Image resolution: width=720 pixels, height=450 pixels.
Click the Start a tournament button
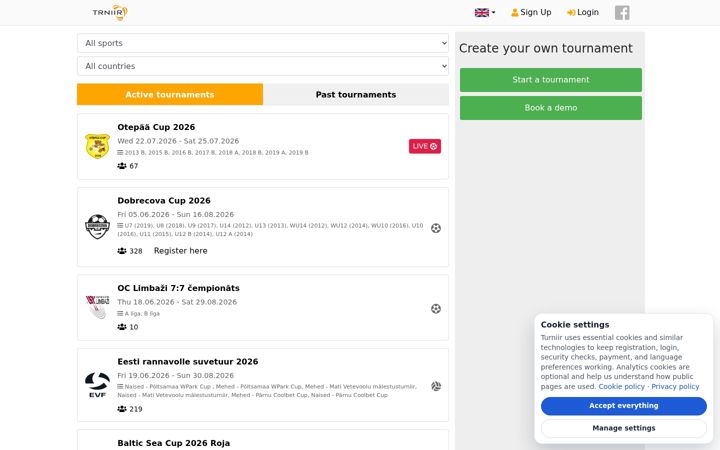(551, 80)
